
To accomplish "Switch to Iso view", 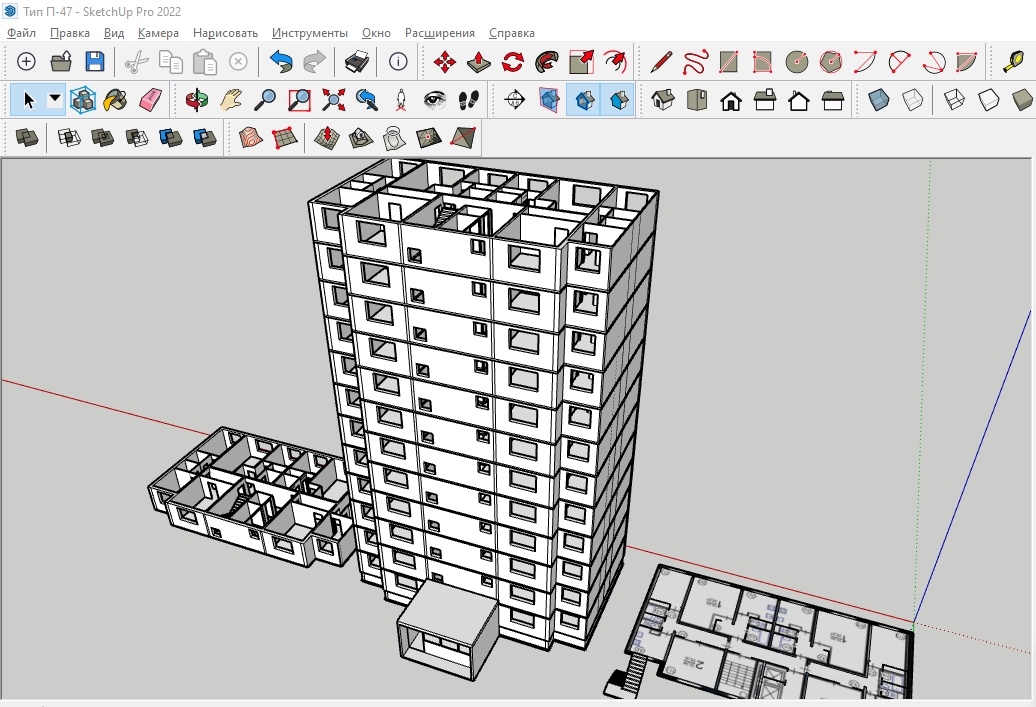I will click(663, 100).
